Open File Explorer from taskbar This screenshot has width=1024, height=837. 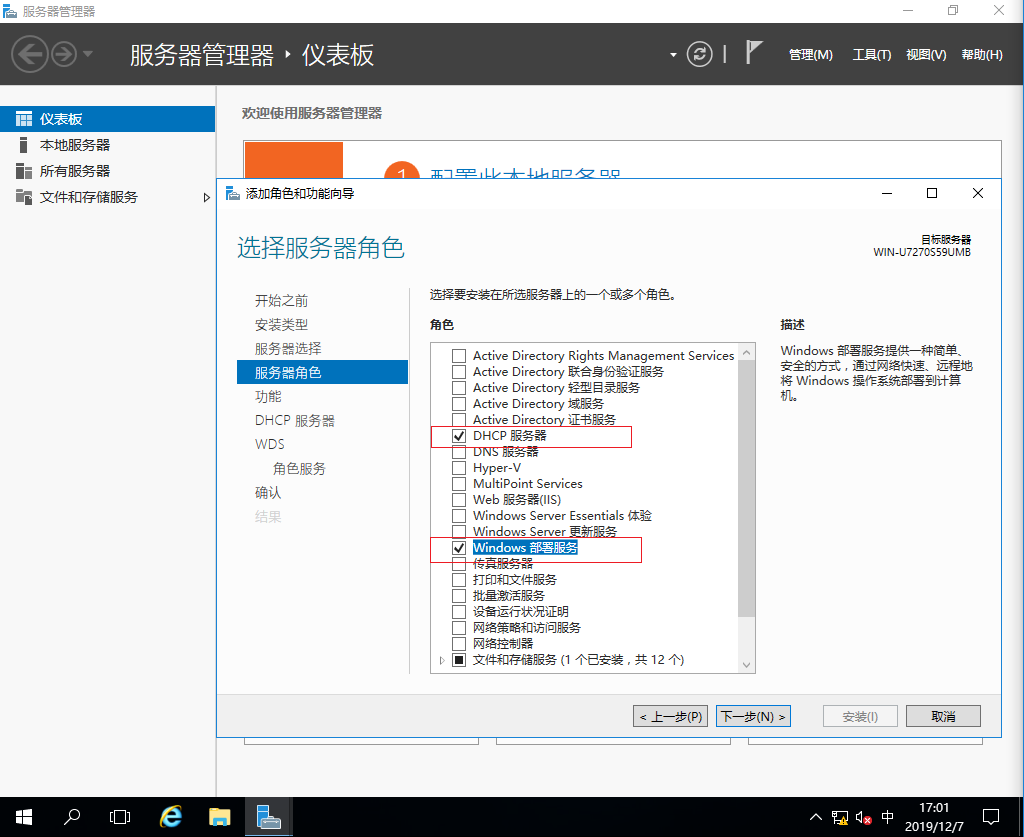[x=219, y=817]
